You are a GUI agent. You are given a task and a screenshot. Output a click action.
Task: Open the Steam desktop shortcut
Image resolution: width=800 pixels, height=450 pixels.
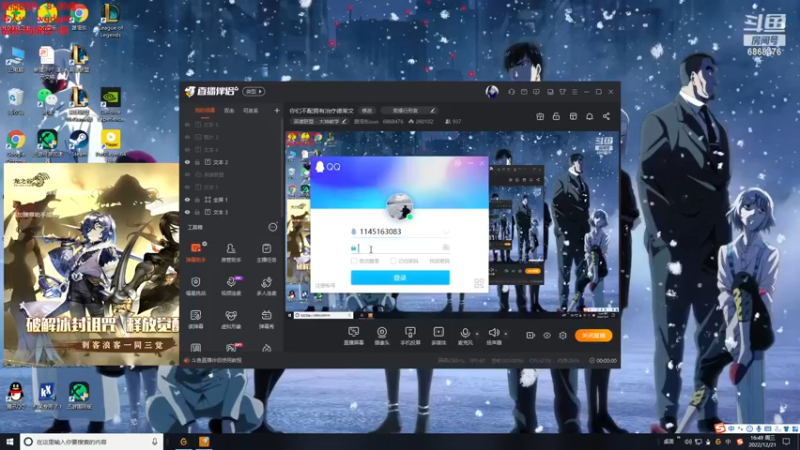tap(78, 143)
